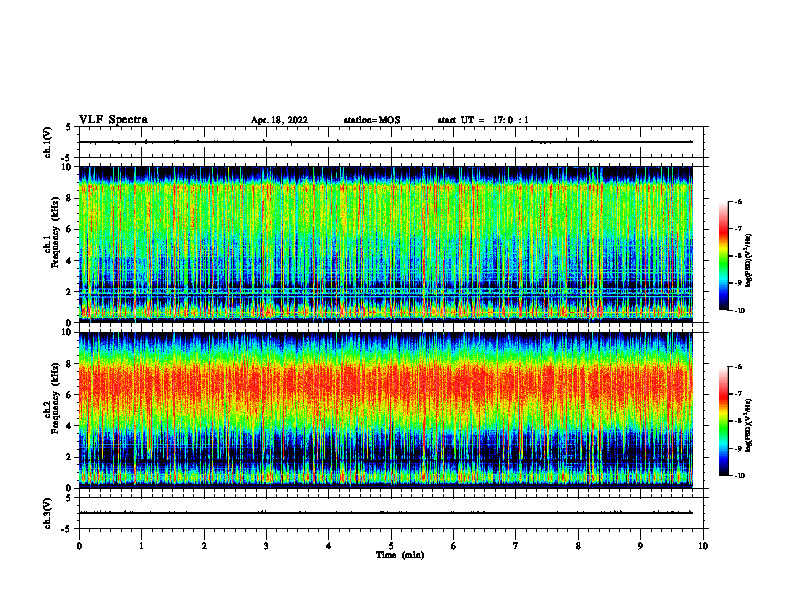
Task: Click the ch.1 colorbar log(PSD) units label
Action: (749, 261)
